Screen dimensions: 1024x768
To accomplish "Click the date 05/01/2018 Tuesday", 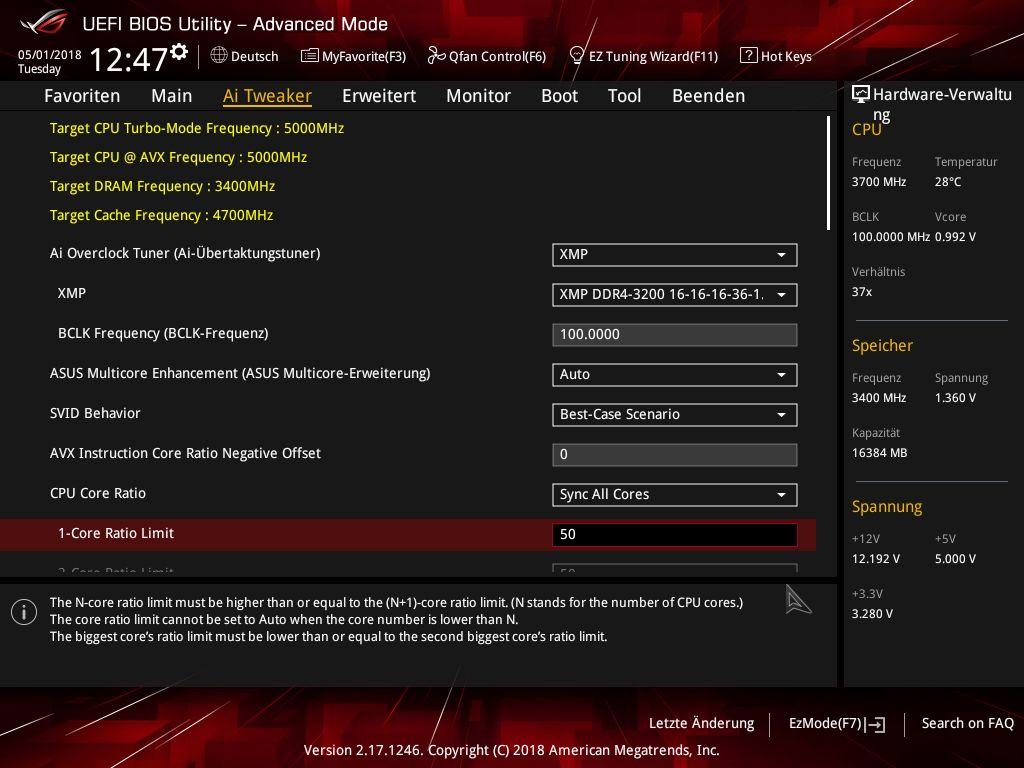I will [x=50, y=61].
